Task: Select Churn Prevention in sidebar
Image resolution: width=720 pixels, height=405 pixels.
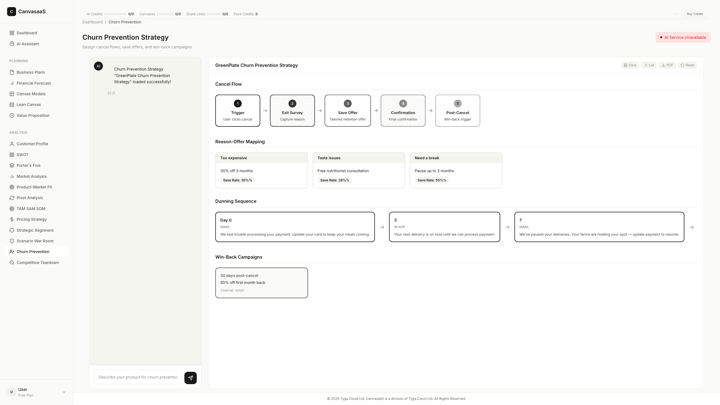Action: coord(37,252)
